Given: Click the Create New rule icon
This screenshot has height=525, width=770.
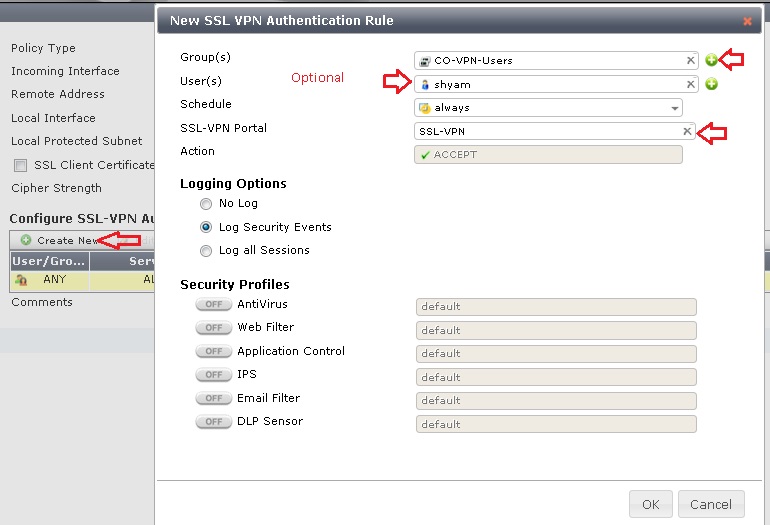Looking at the screenshot, I should [26, 240].
